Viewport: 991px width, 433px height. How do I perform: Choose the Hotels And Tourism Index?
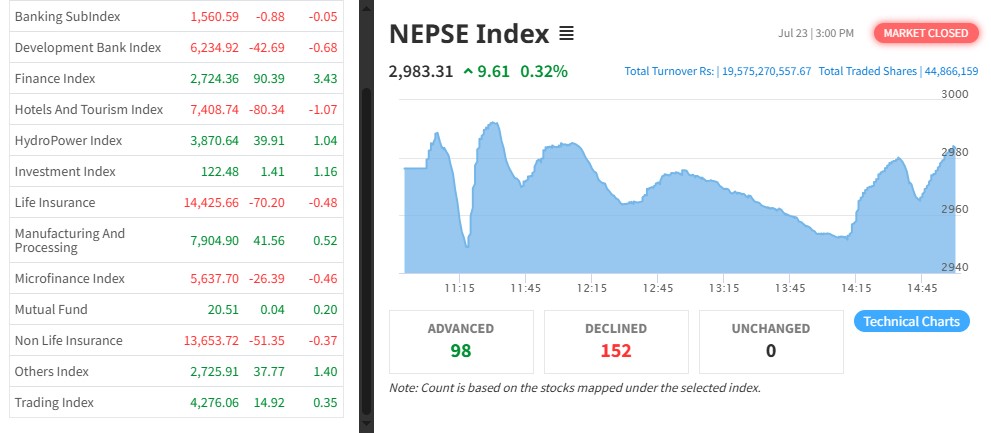[89, 109]
